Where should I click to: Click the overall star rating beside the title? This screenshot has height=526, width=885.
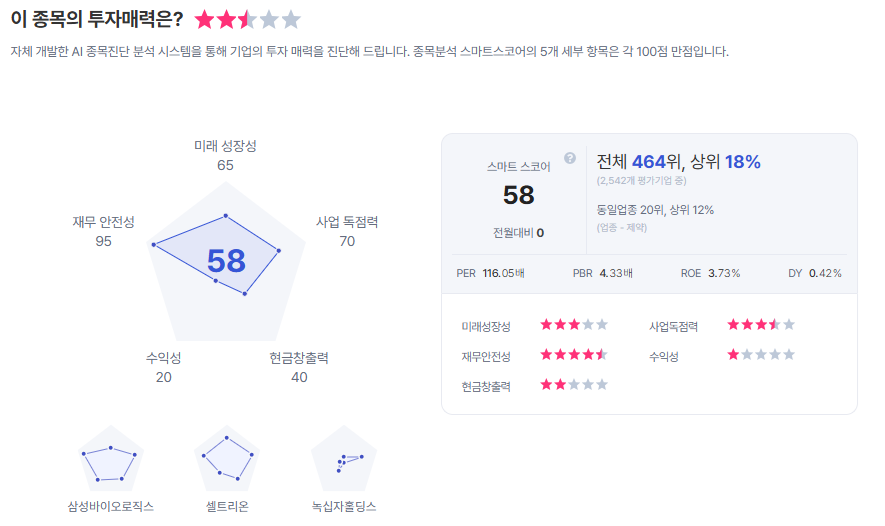click(247, 20)
